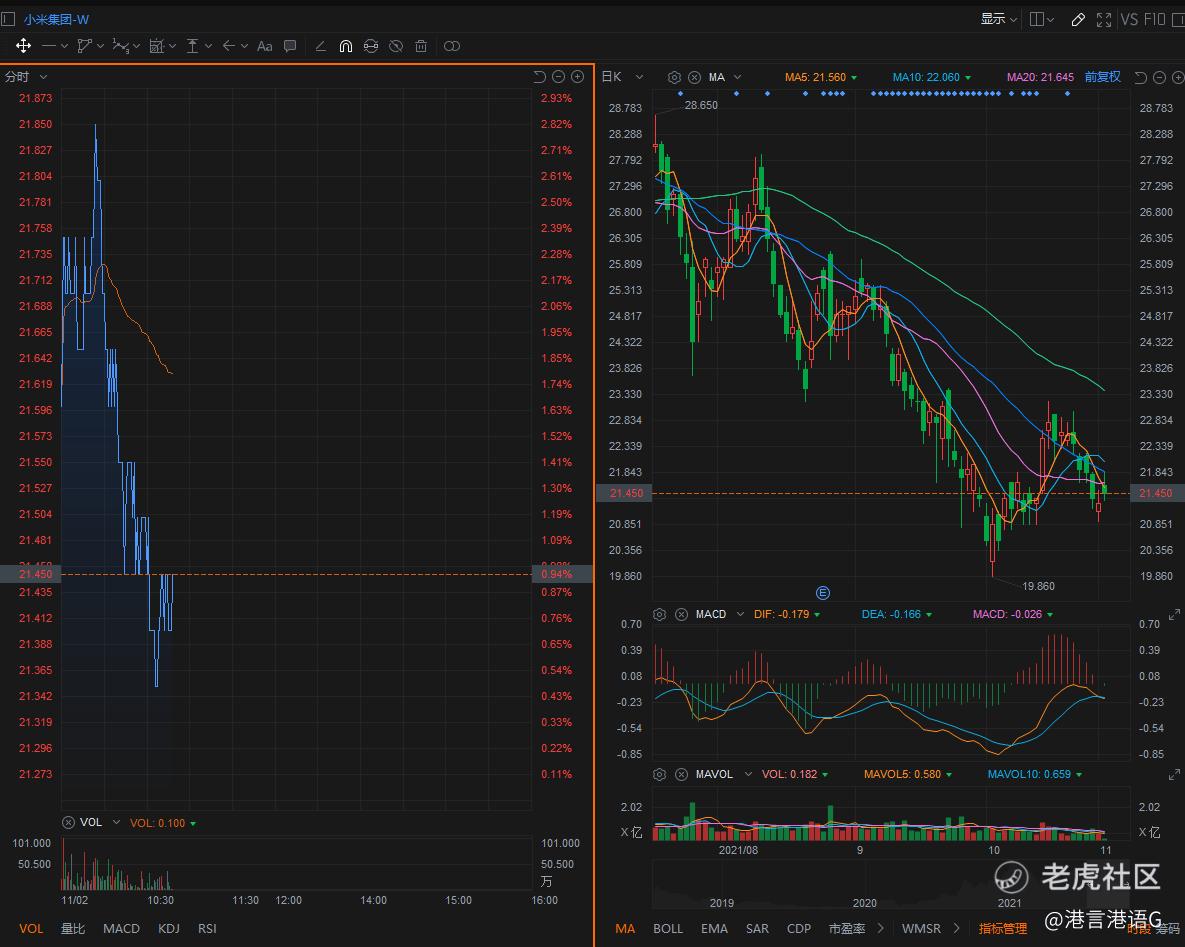
Task: Open the 分时 timeframe dropdown
Action: click(x=26, y=77)
